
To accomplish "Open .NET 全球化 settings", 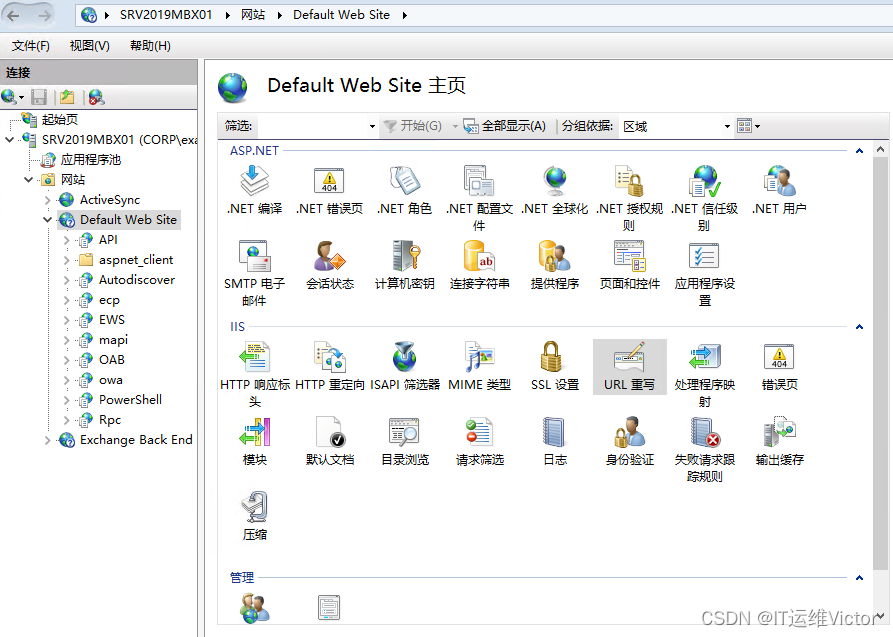I will click(x=554, y=190).
